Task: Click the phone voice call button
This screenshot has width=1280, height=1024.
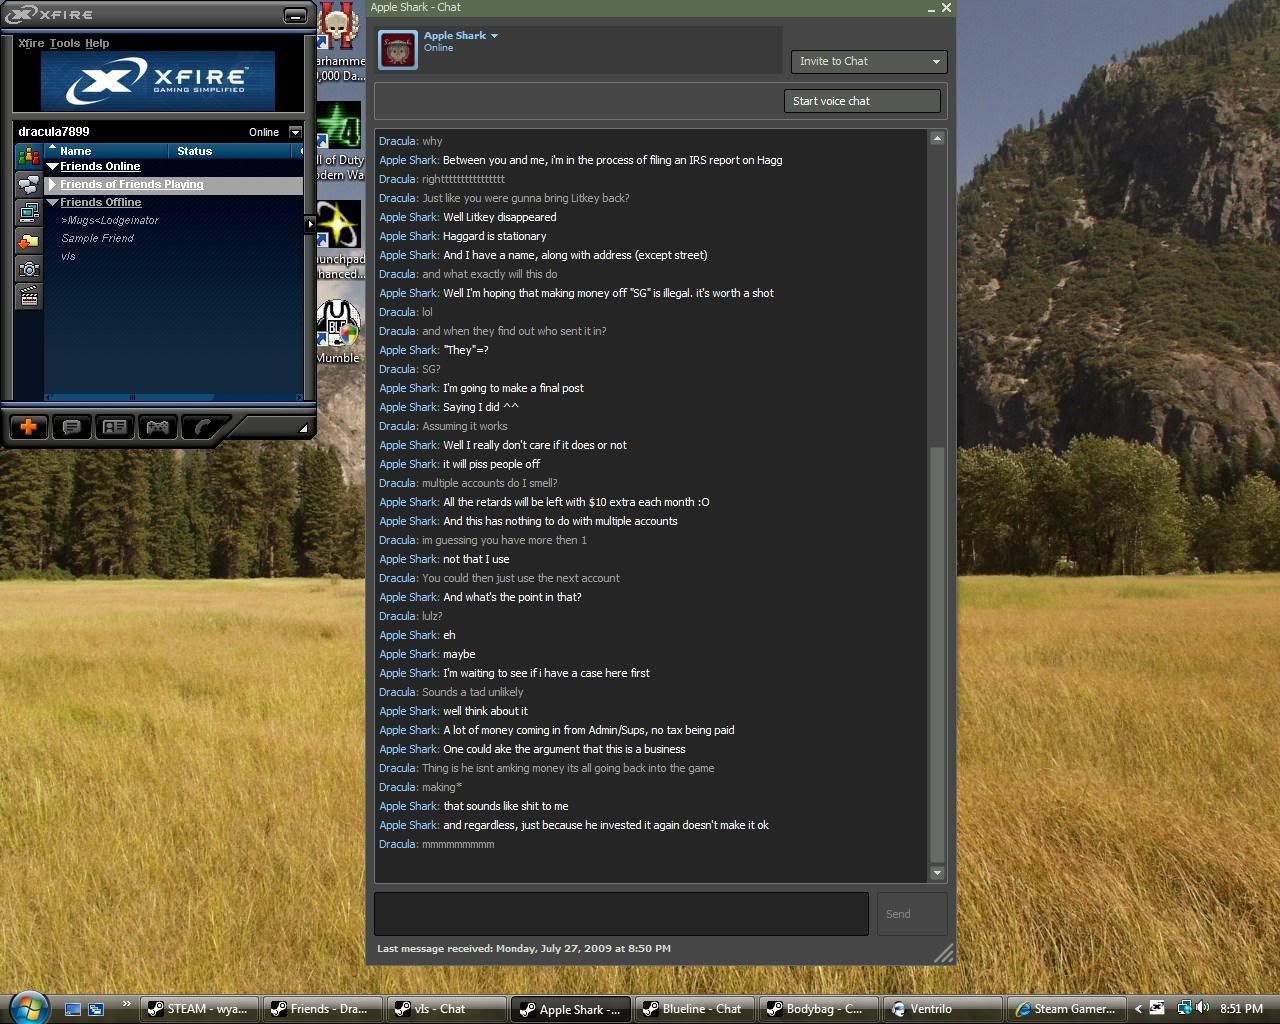Action: coord(202,427)
